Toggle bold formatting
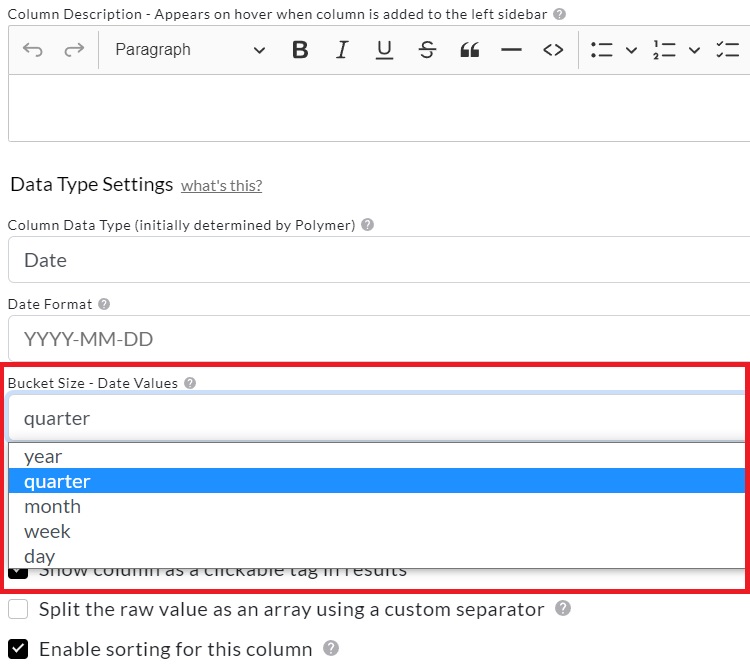 pos(300,50)
